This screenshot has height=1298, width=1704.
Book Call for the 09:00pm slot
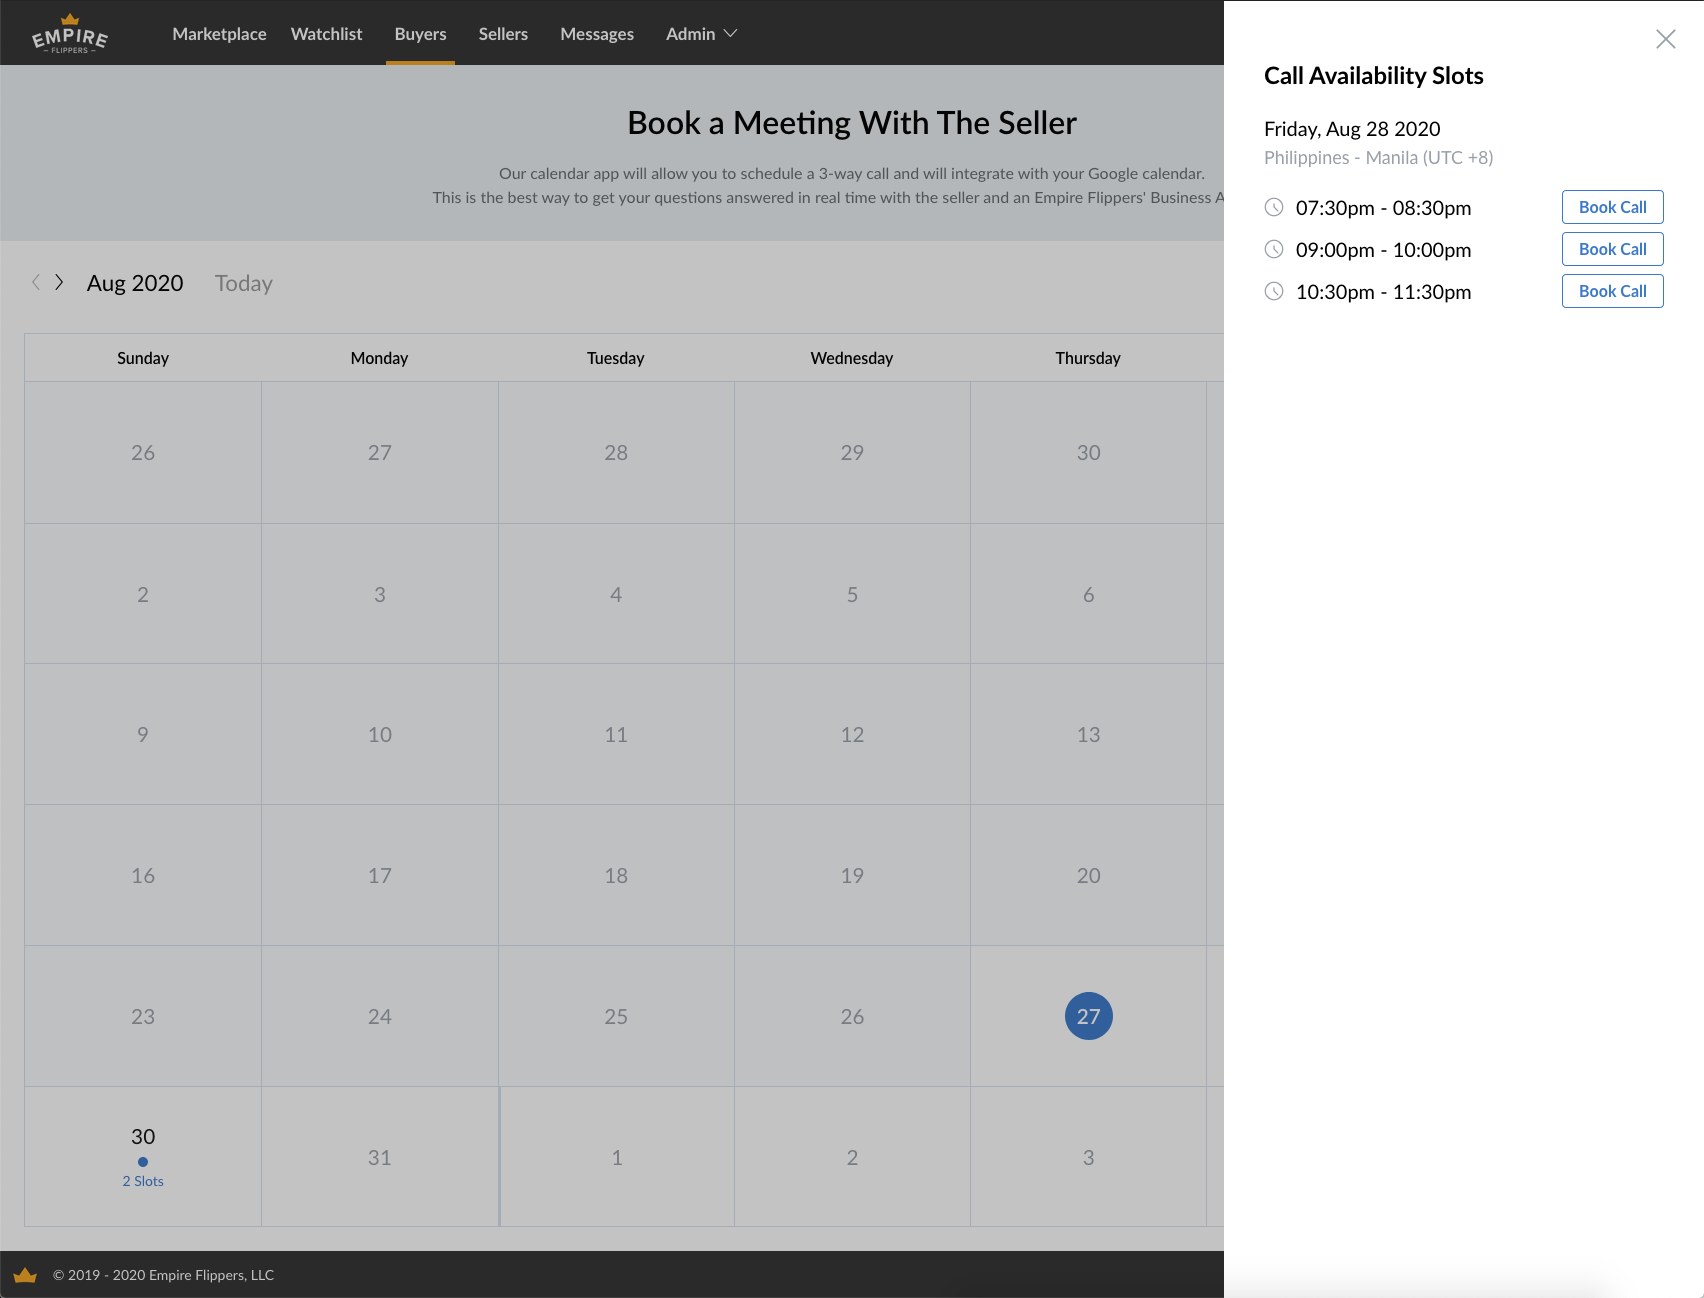click(1612, 249)
